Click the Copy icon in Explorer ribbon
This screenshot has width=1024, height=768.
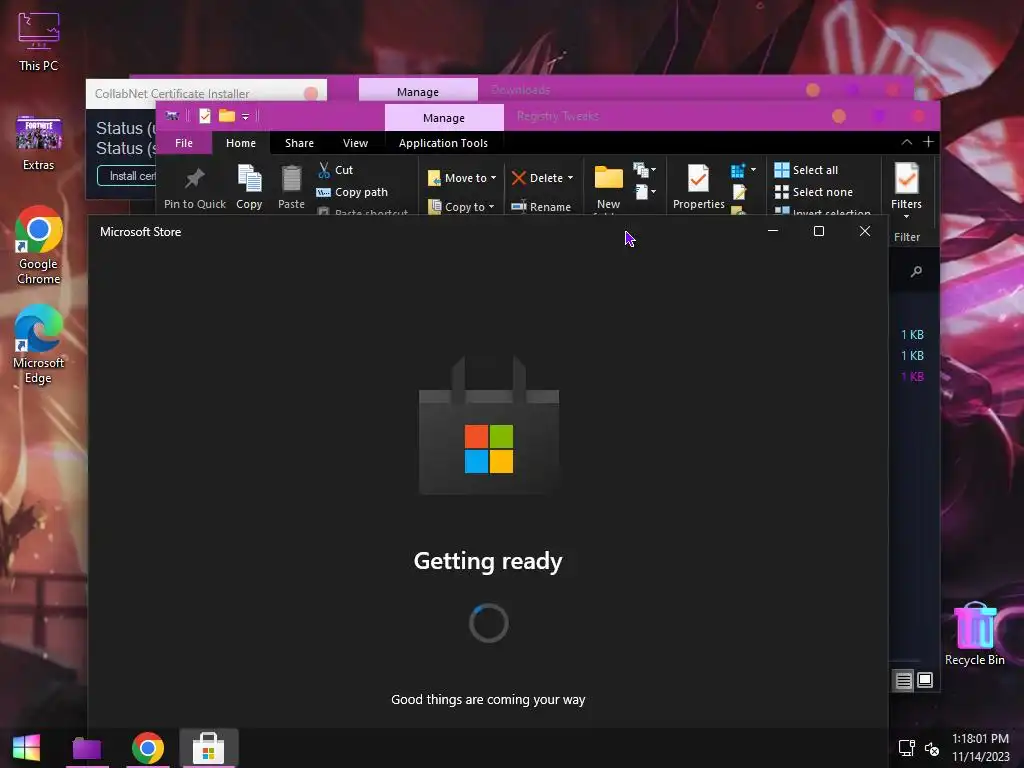click(x=249, y=189)
